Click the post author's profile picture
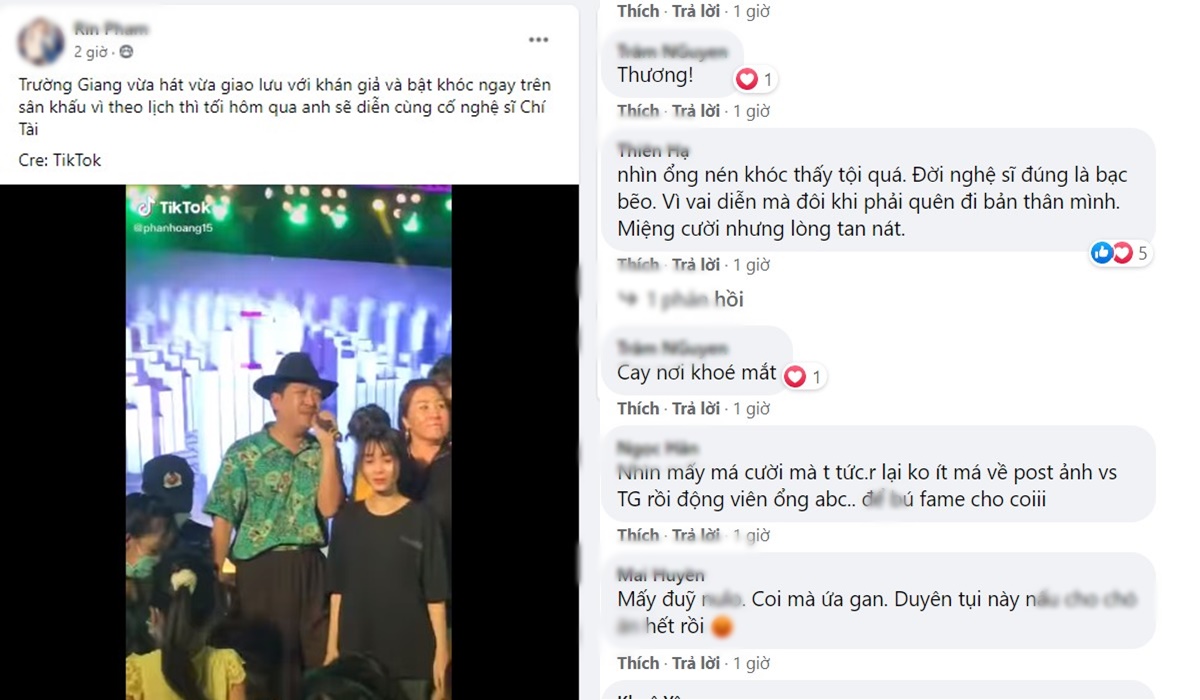The image size is (1200, 700). pyautogui.click(x=41, y=41)
